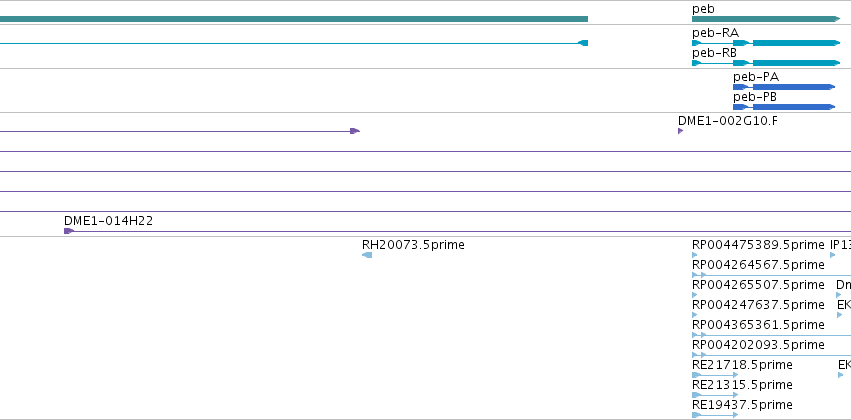
Task: Click the RE19437.5prime EST glyph
Action: pyautogui.click(x=715, y=415)
